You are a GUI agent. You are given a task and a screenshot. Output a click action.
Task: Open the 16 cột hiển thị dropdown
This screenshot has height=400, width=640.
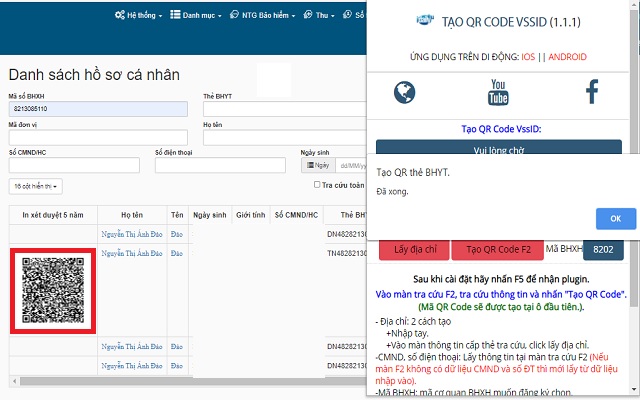(x=36, y=186)
